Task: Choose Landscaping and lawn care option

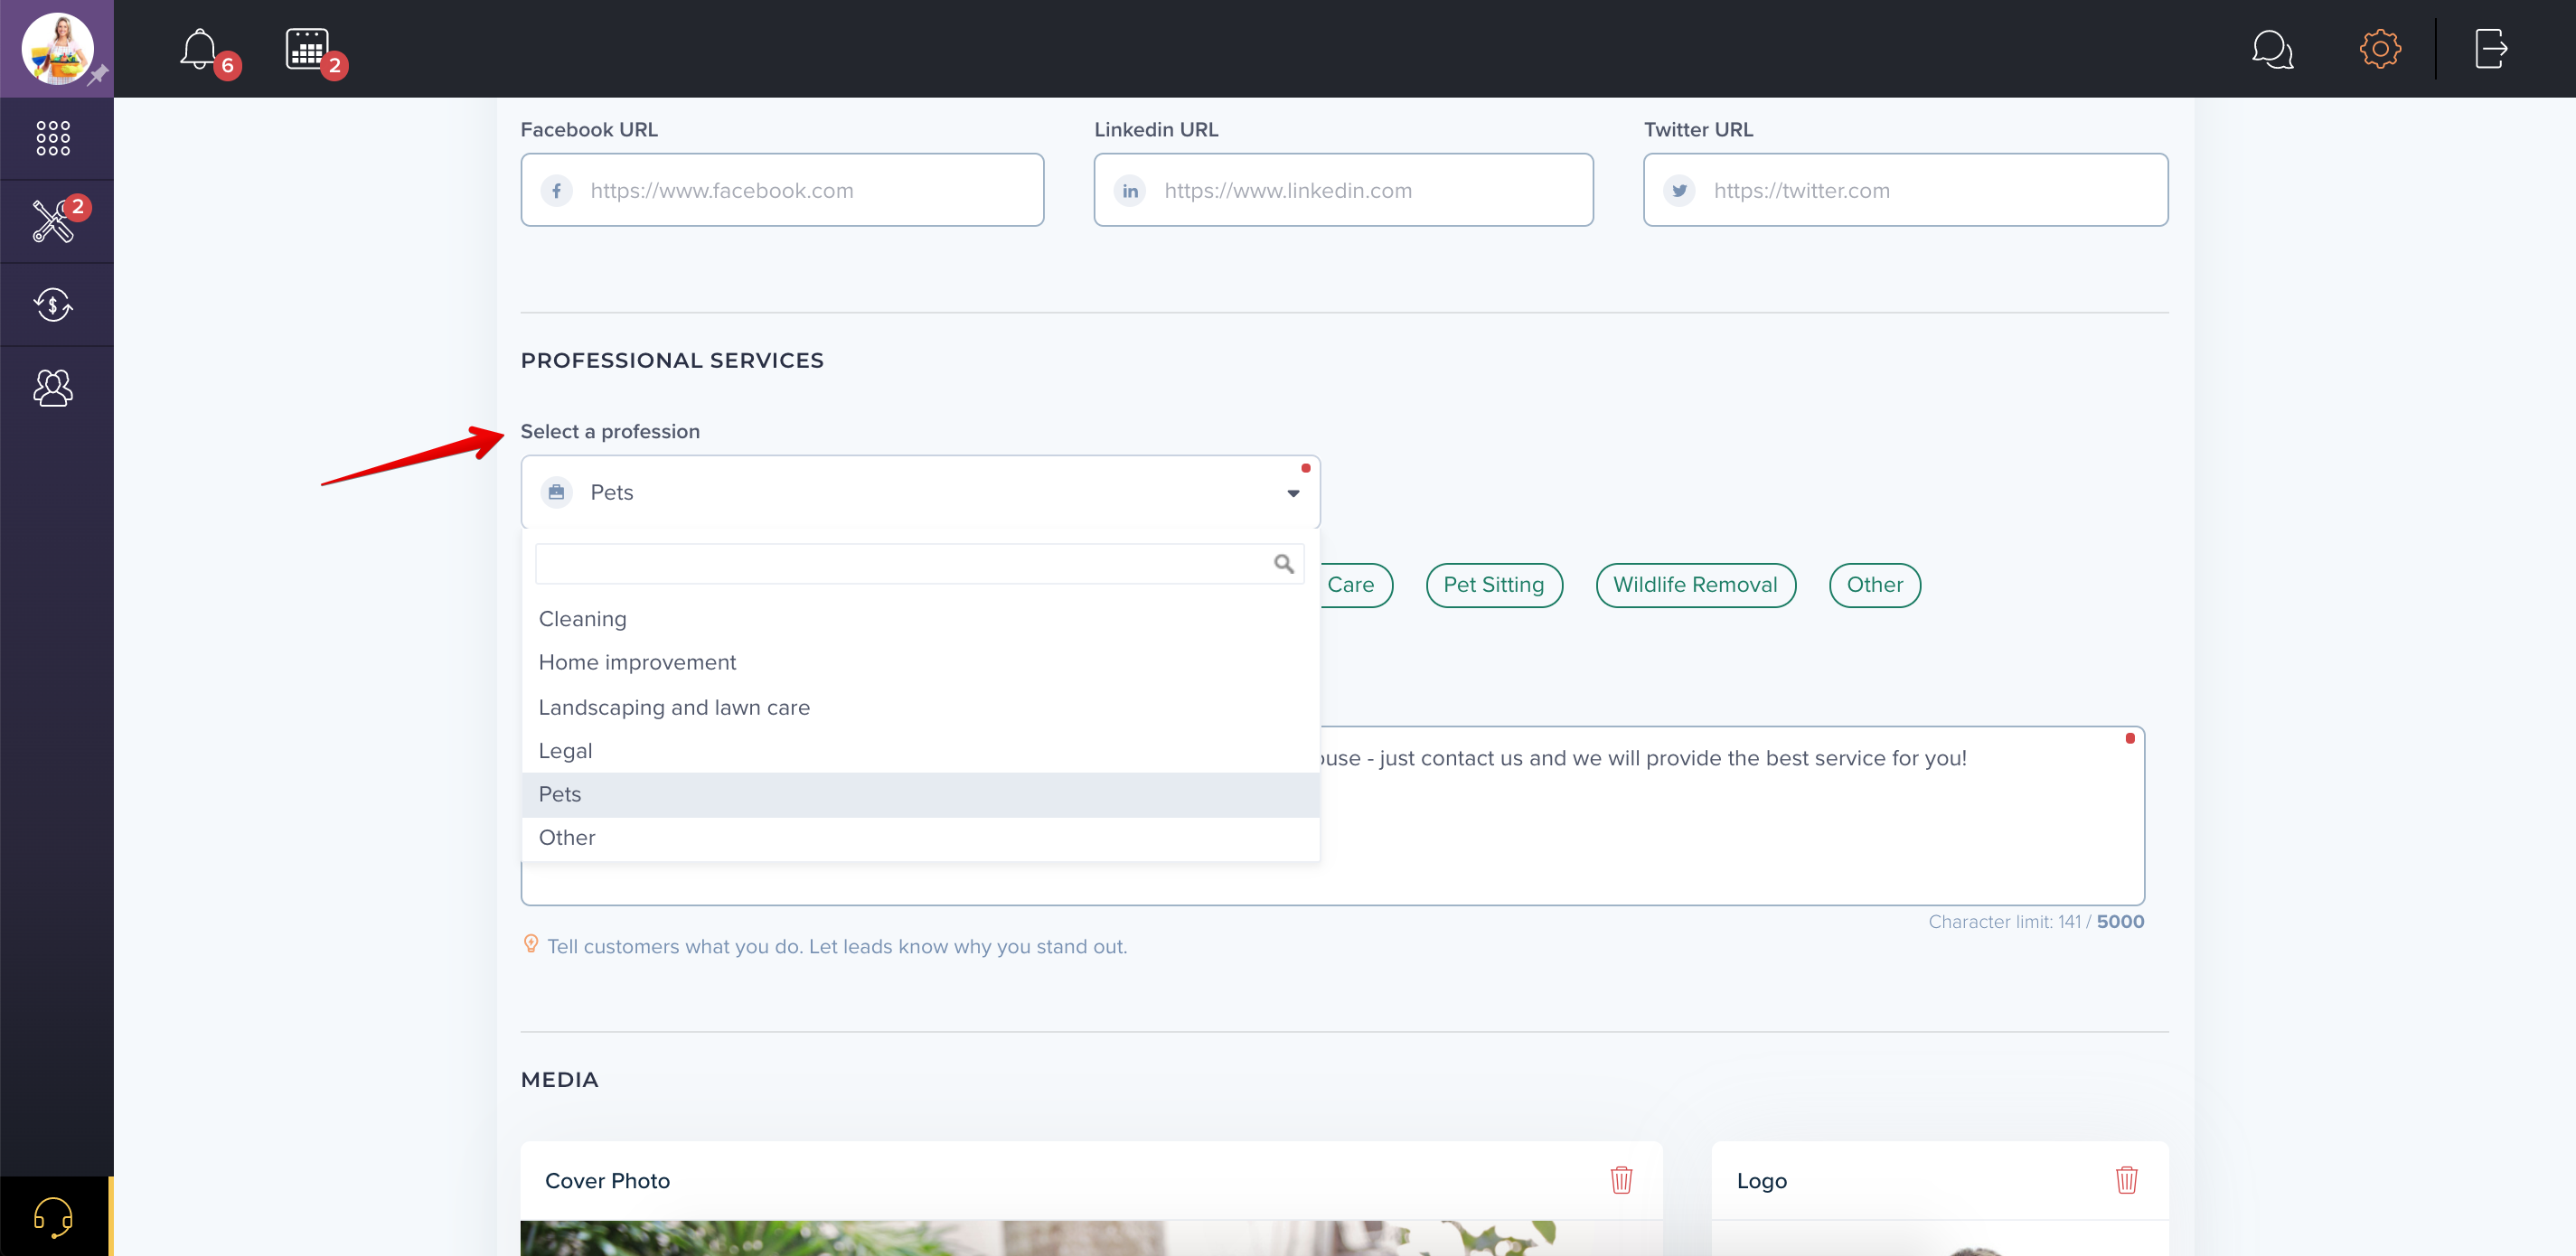Action: pos(920,707)
